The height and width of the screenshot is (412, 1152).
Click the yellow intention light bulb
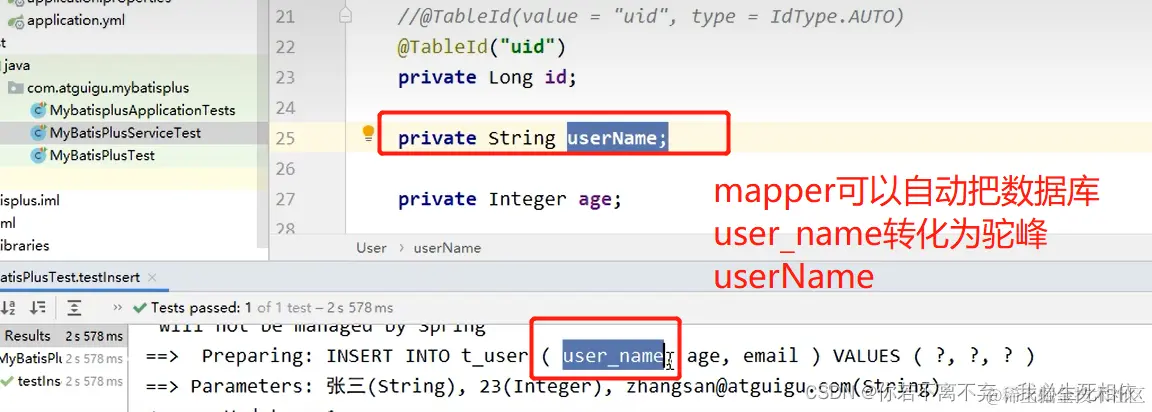point(368,133)
